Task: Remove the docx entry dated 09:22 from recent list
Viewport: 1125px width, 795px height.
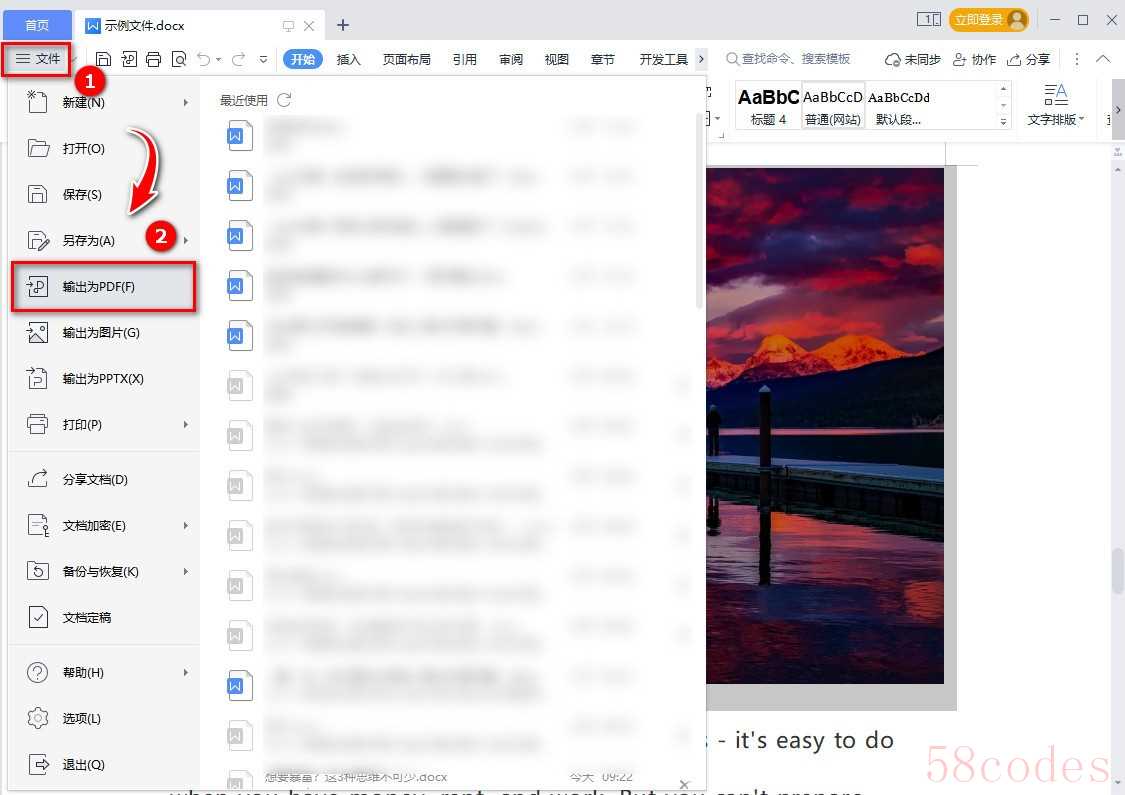Action: coord(684,784)
